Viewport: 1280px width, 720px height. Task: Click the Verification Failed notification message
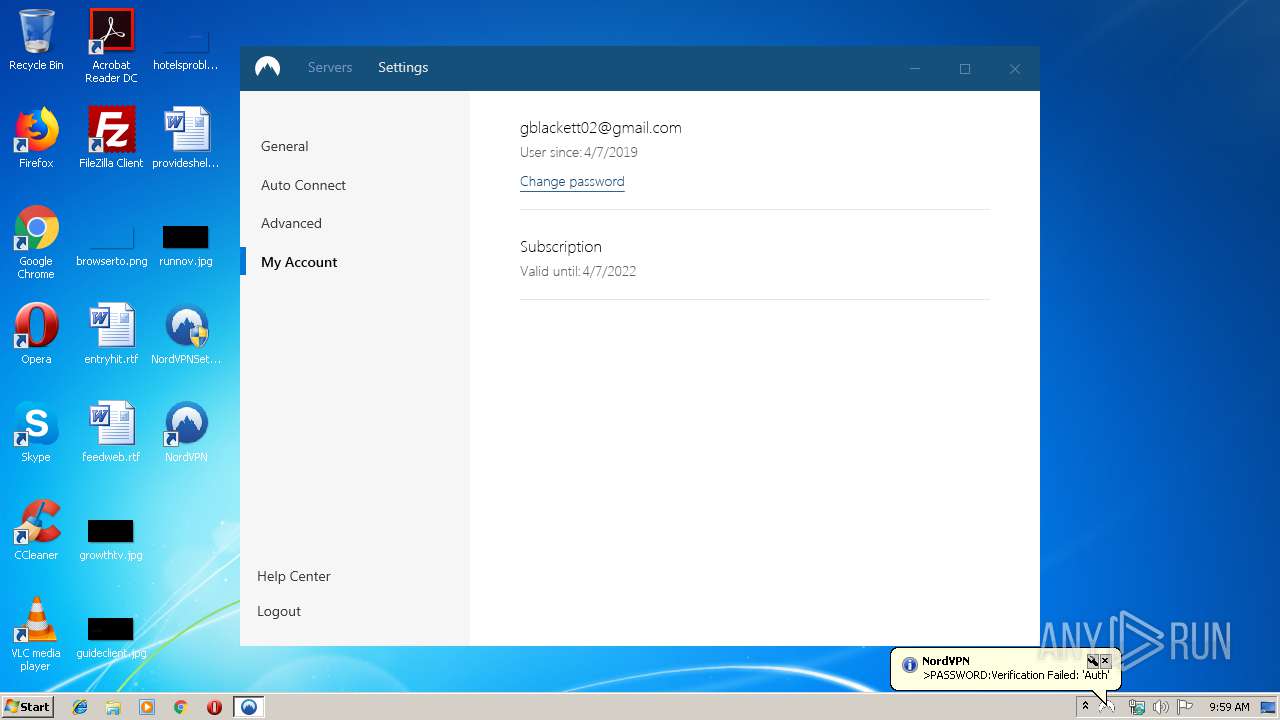tap(1015, 675)
